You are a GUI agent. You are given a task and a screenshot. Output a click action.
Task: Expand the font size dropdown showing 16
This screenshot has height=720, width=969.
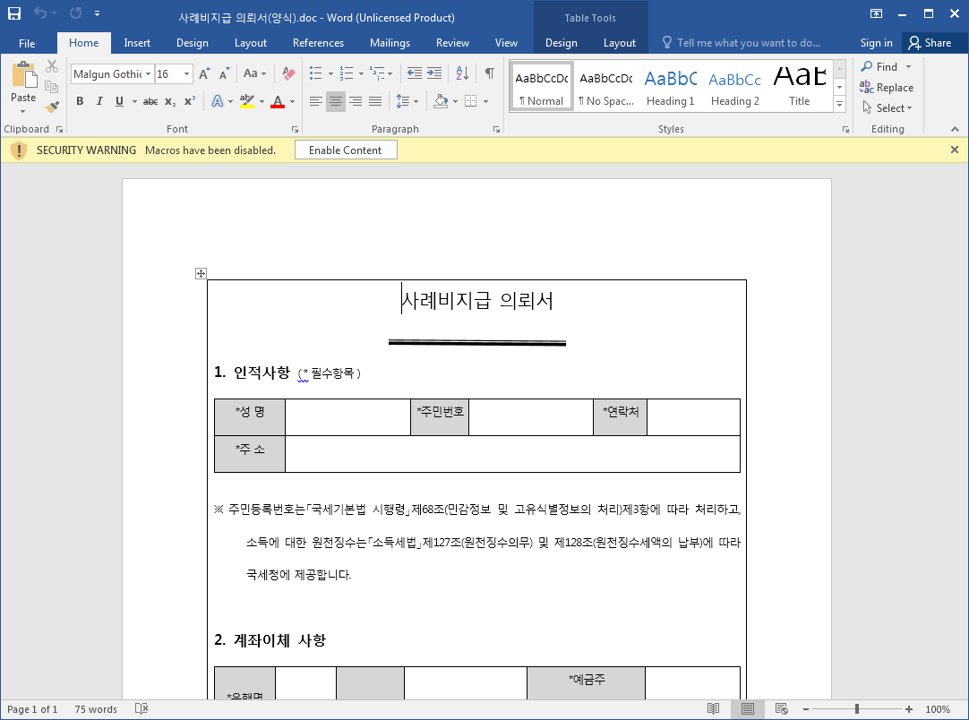tap(186, 74)
